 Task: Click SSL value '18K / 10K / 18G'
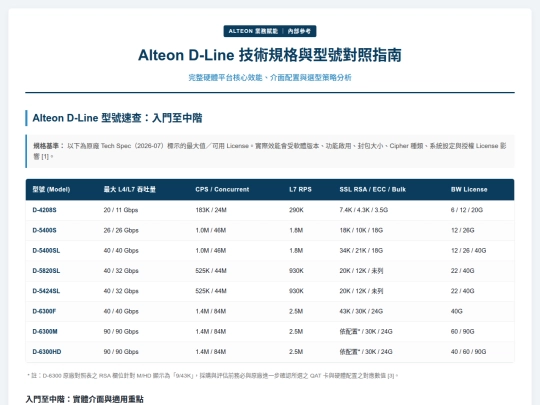pos(361,230)
